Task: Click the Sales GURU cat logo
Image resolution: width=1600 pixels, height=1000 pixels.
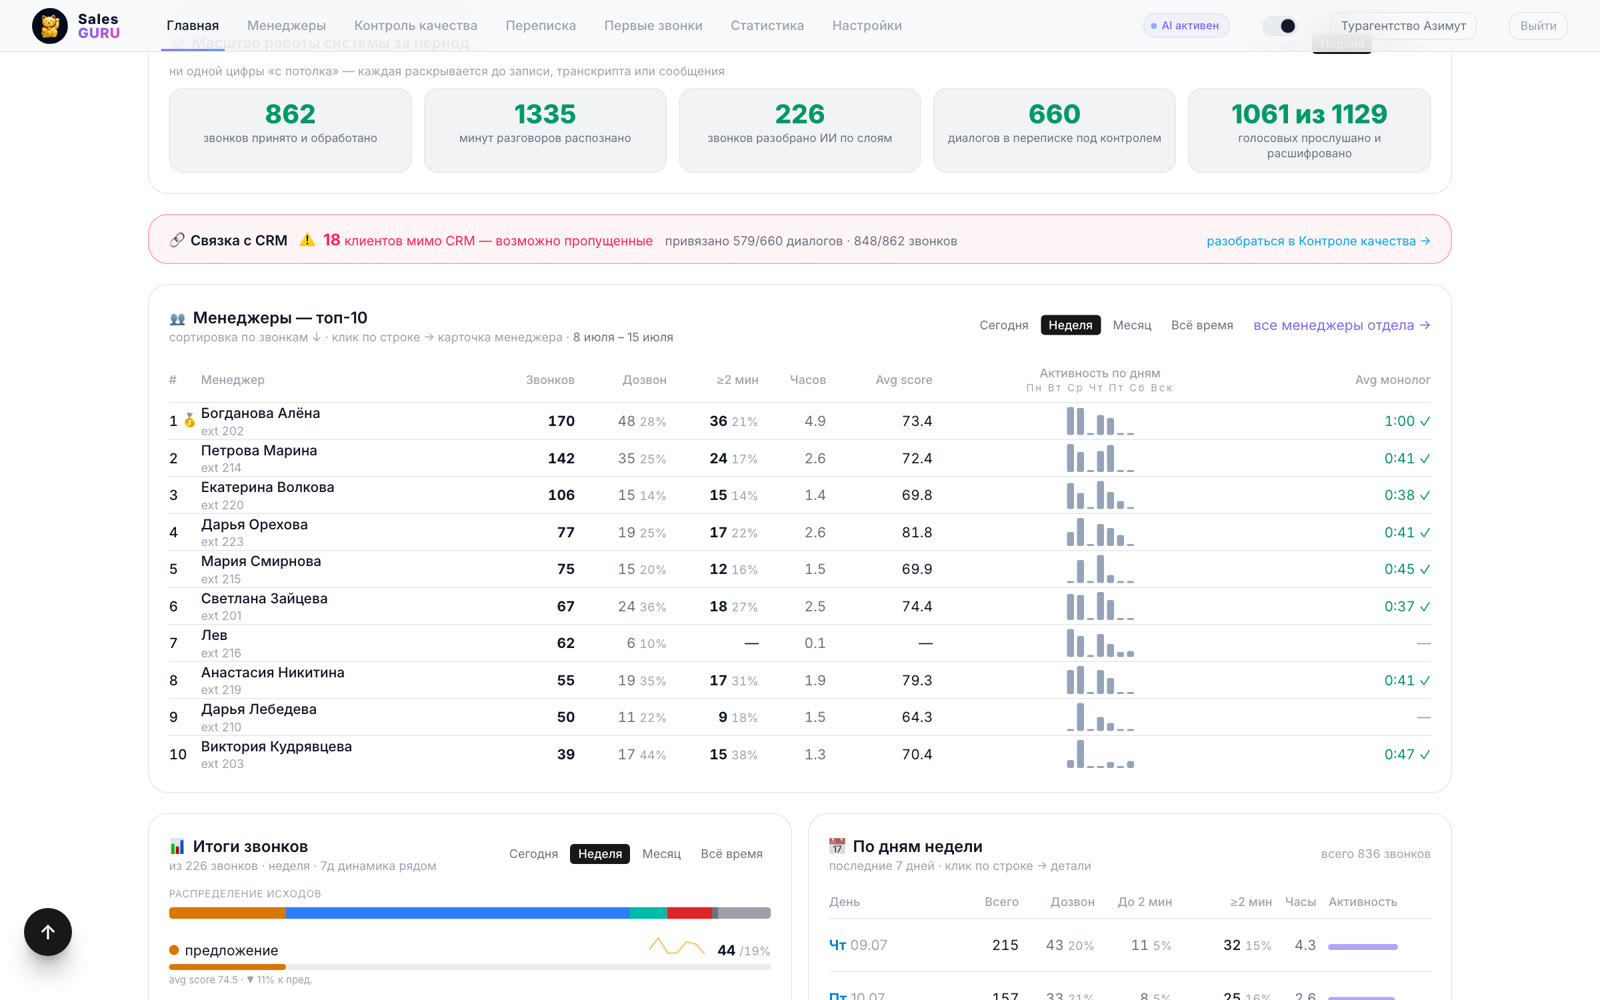Action: (x=49, y=26)
